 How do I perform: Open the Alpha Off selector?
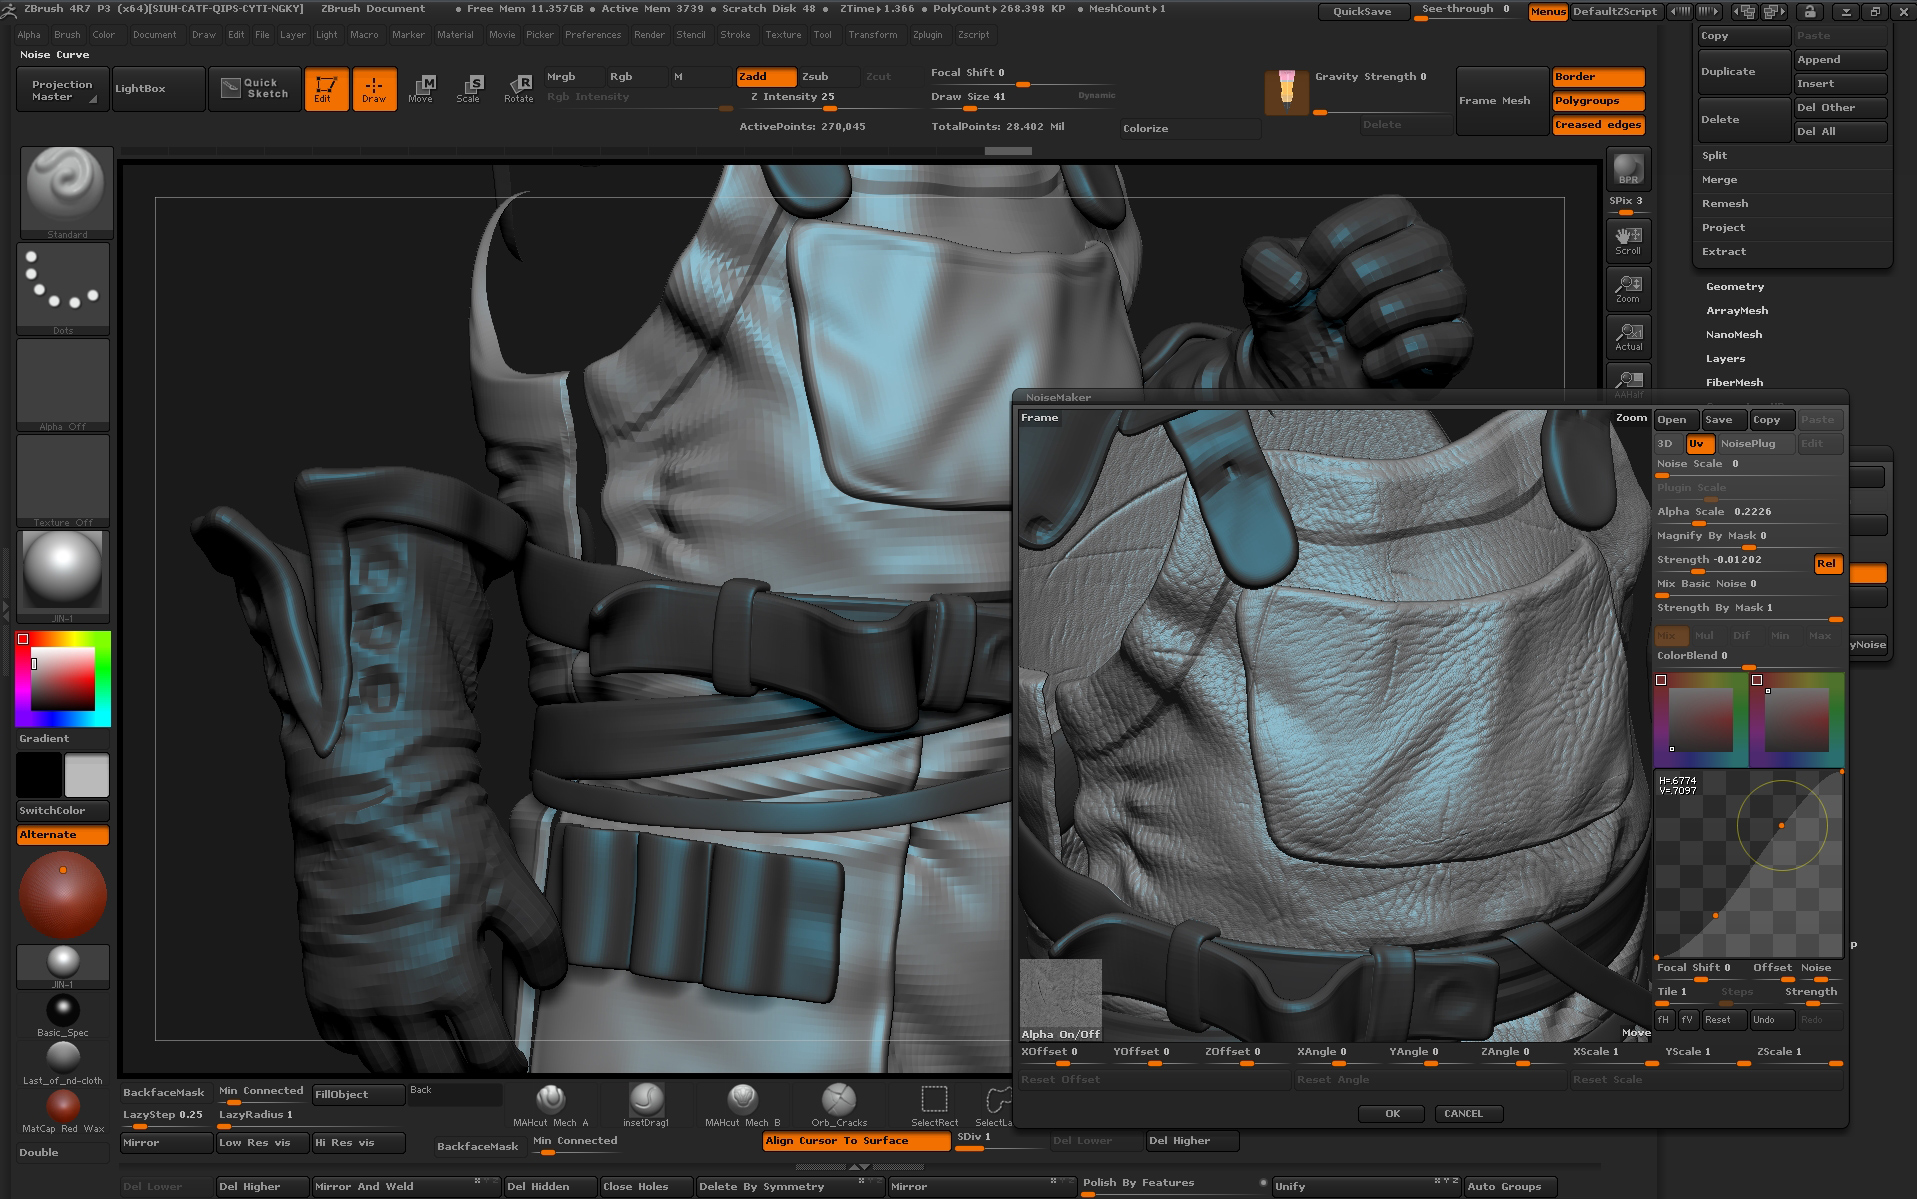[63, 385]
